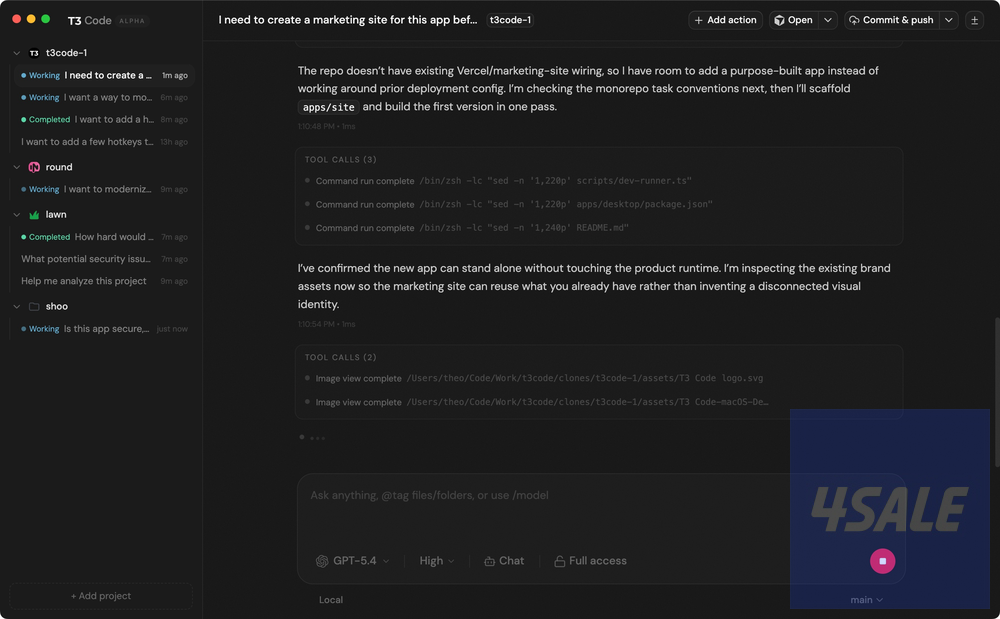
Task: Click the round project pink logo icon
Action: tap(34, 167)
